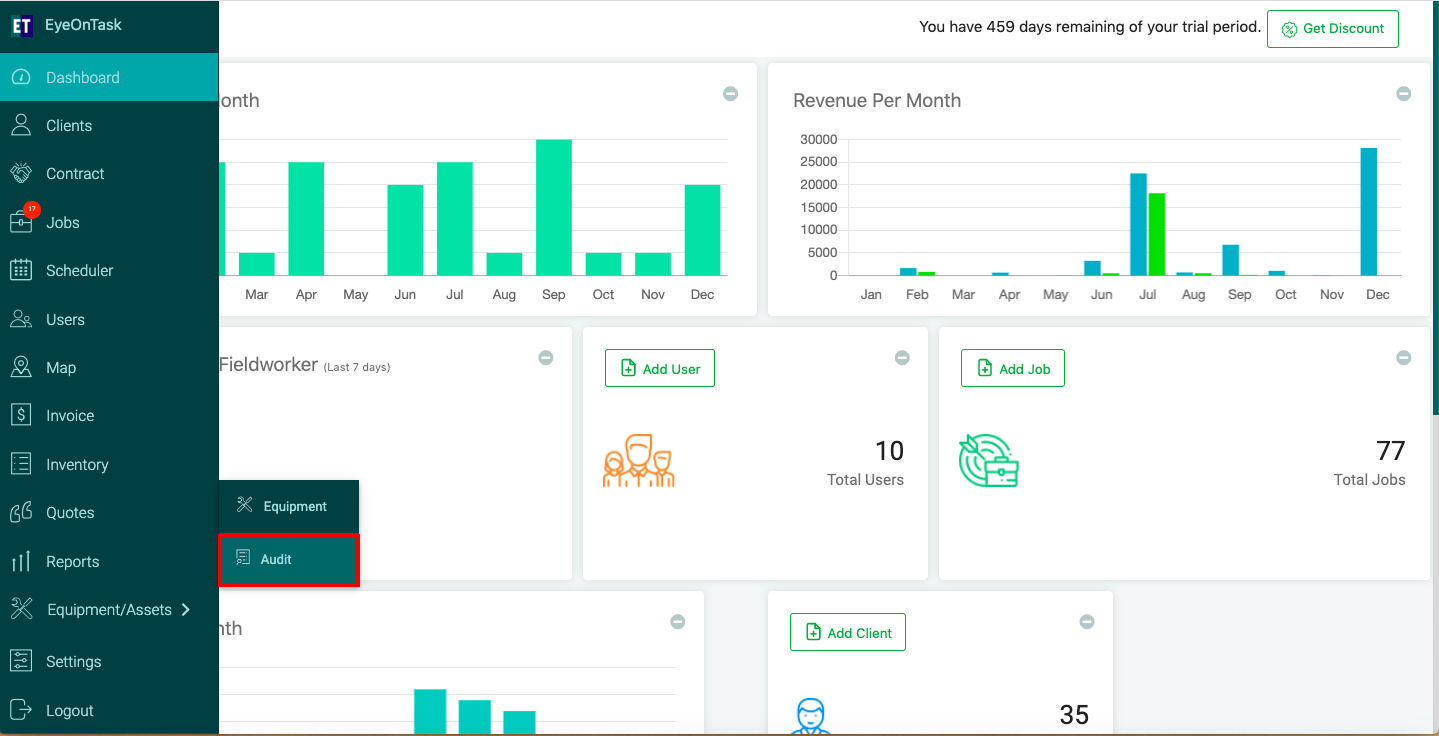The height and width of the screenshot is (736, 1439).
Task: Click the blue July revenue bar
Action: 1138,224
